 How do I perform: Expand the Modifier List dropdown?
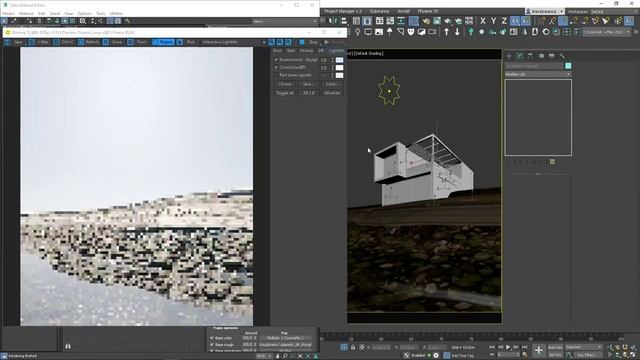click(x=538, y=74)
